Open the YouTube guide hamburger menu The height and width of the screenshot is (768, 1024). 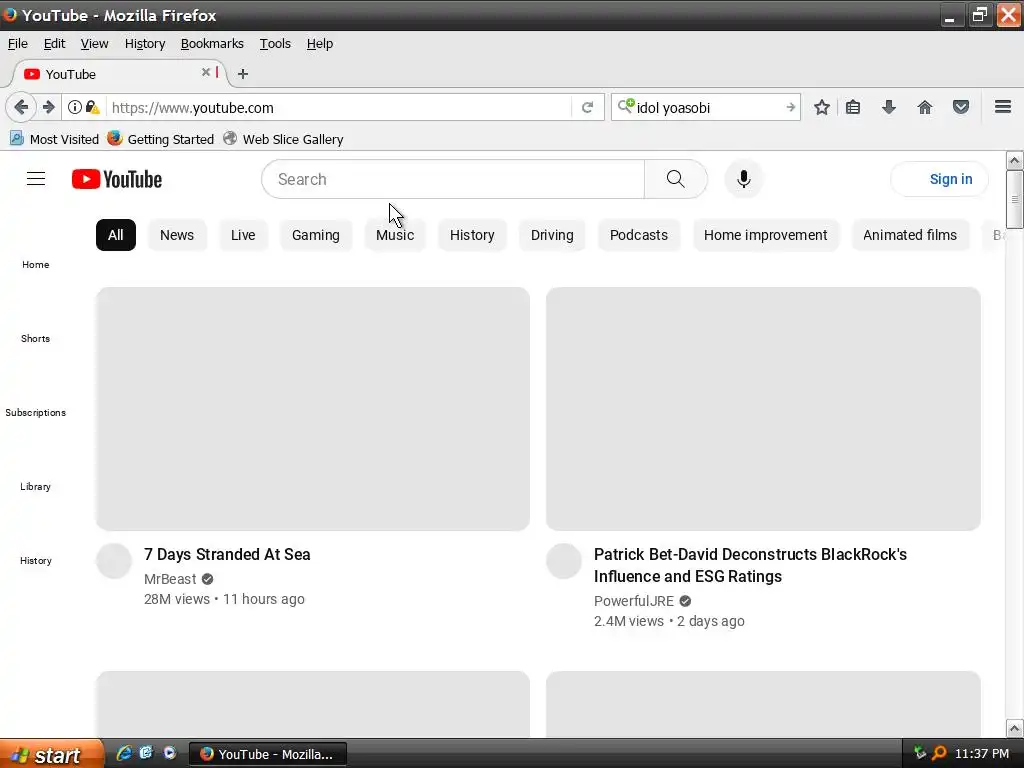(x=36, y=178)
